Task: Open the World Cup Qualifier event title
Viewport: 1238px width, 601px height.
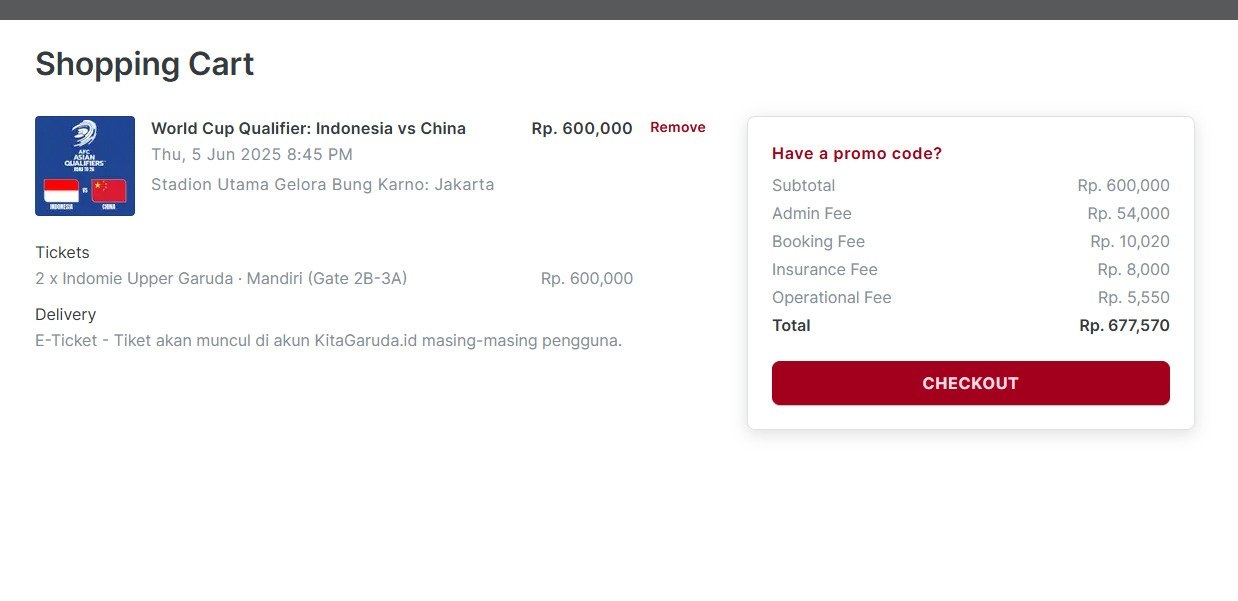Action: point(308,128)
